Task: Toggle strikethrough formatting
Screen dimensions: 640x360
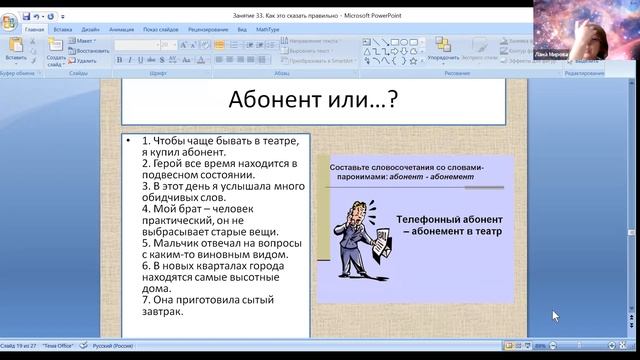Action: (x=151, y=60)
